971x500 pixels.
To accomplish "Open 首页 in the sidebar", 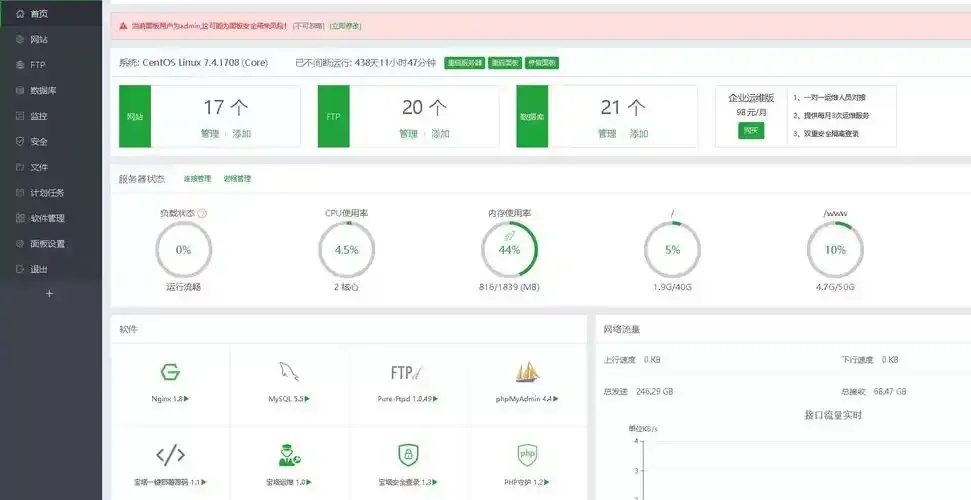I will click(x=51, y=14).
